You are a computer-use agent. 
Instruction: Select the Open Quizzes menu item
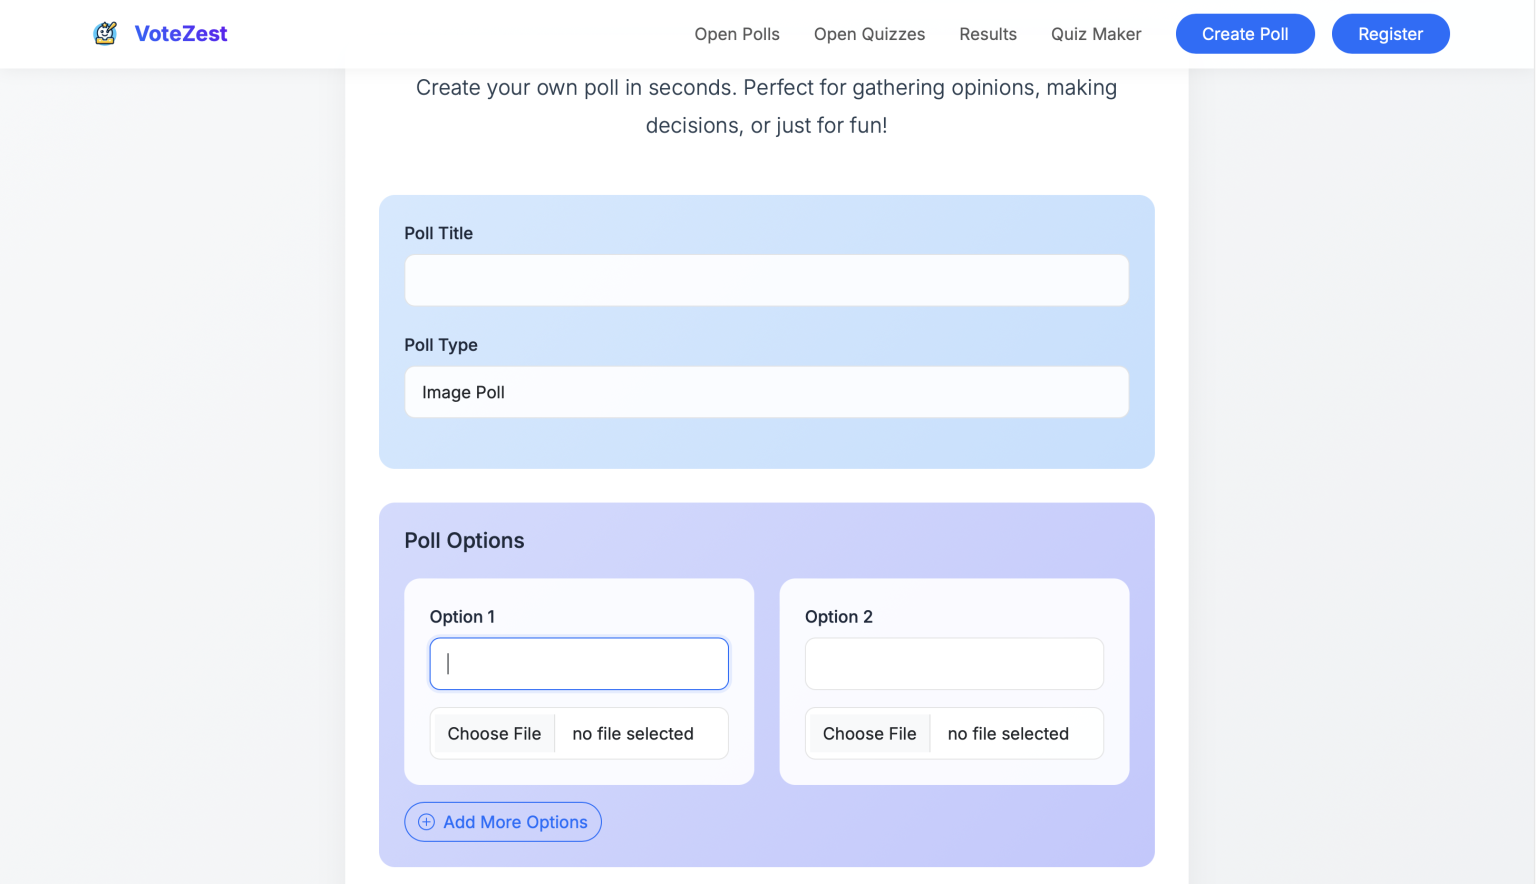(869, 33)
